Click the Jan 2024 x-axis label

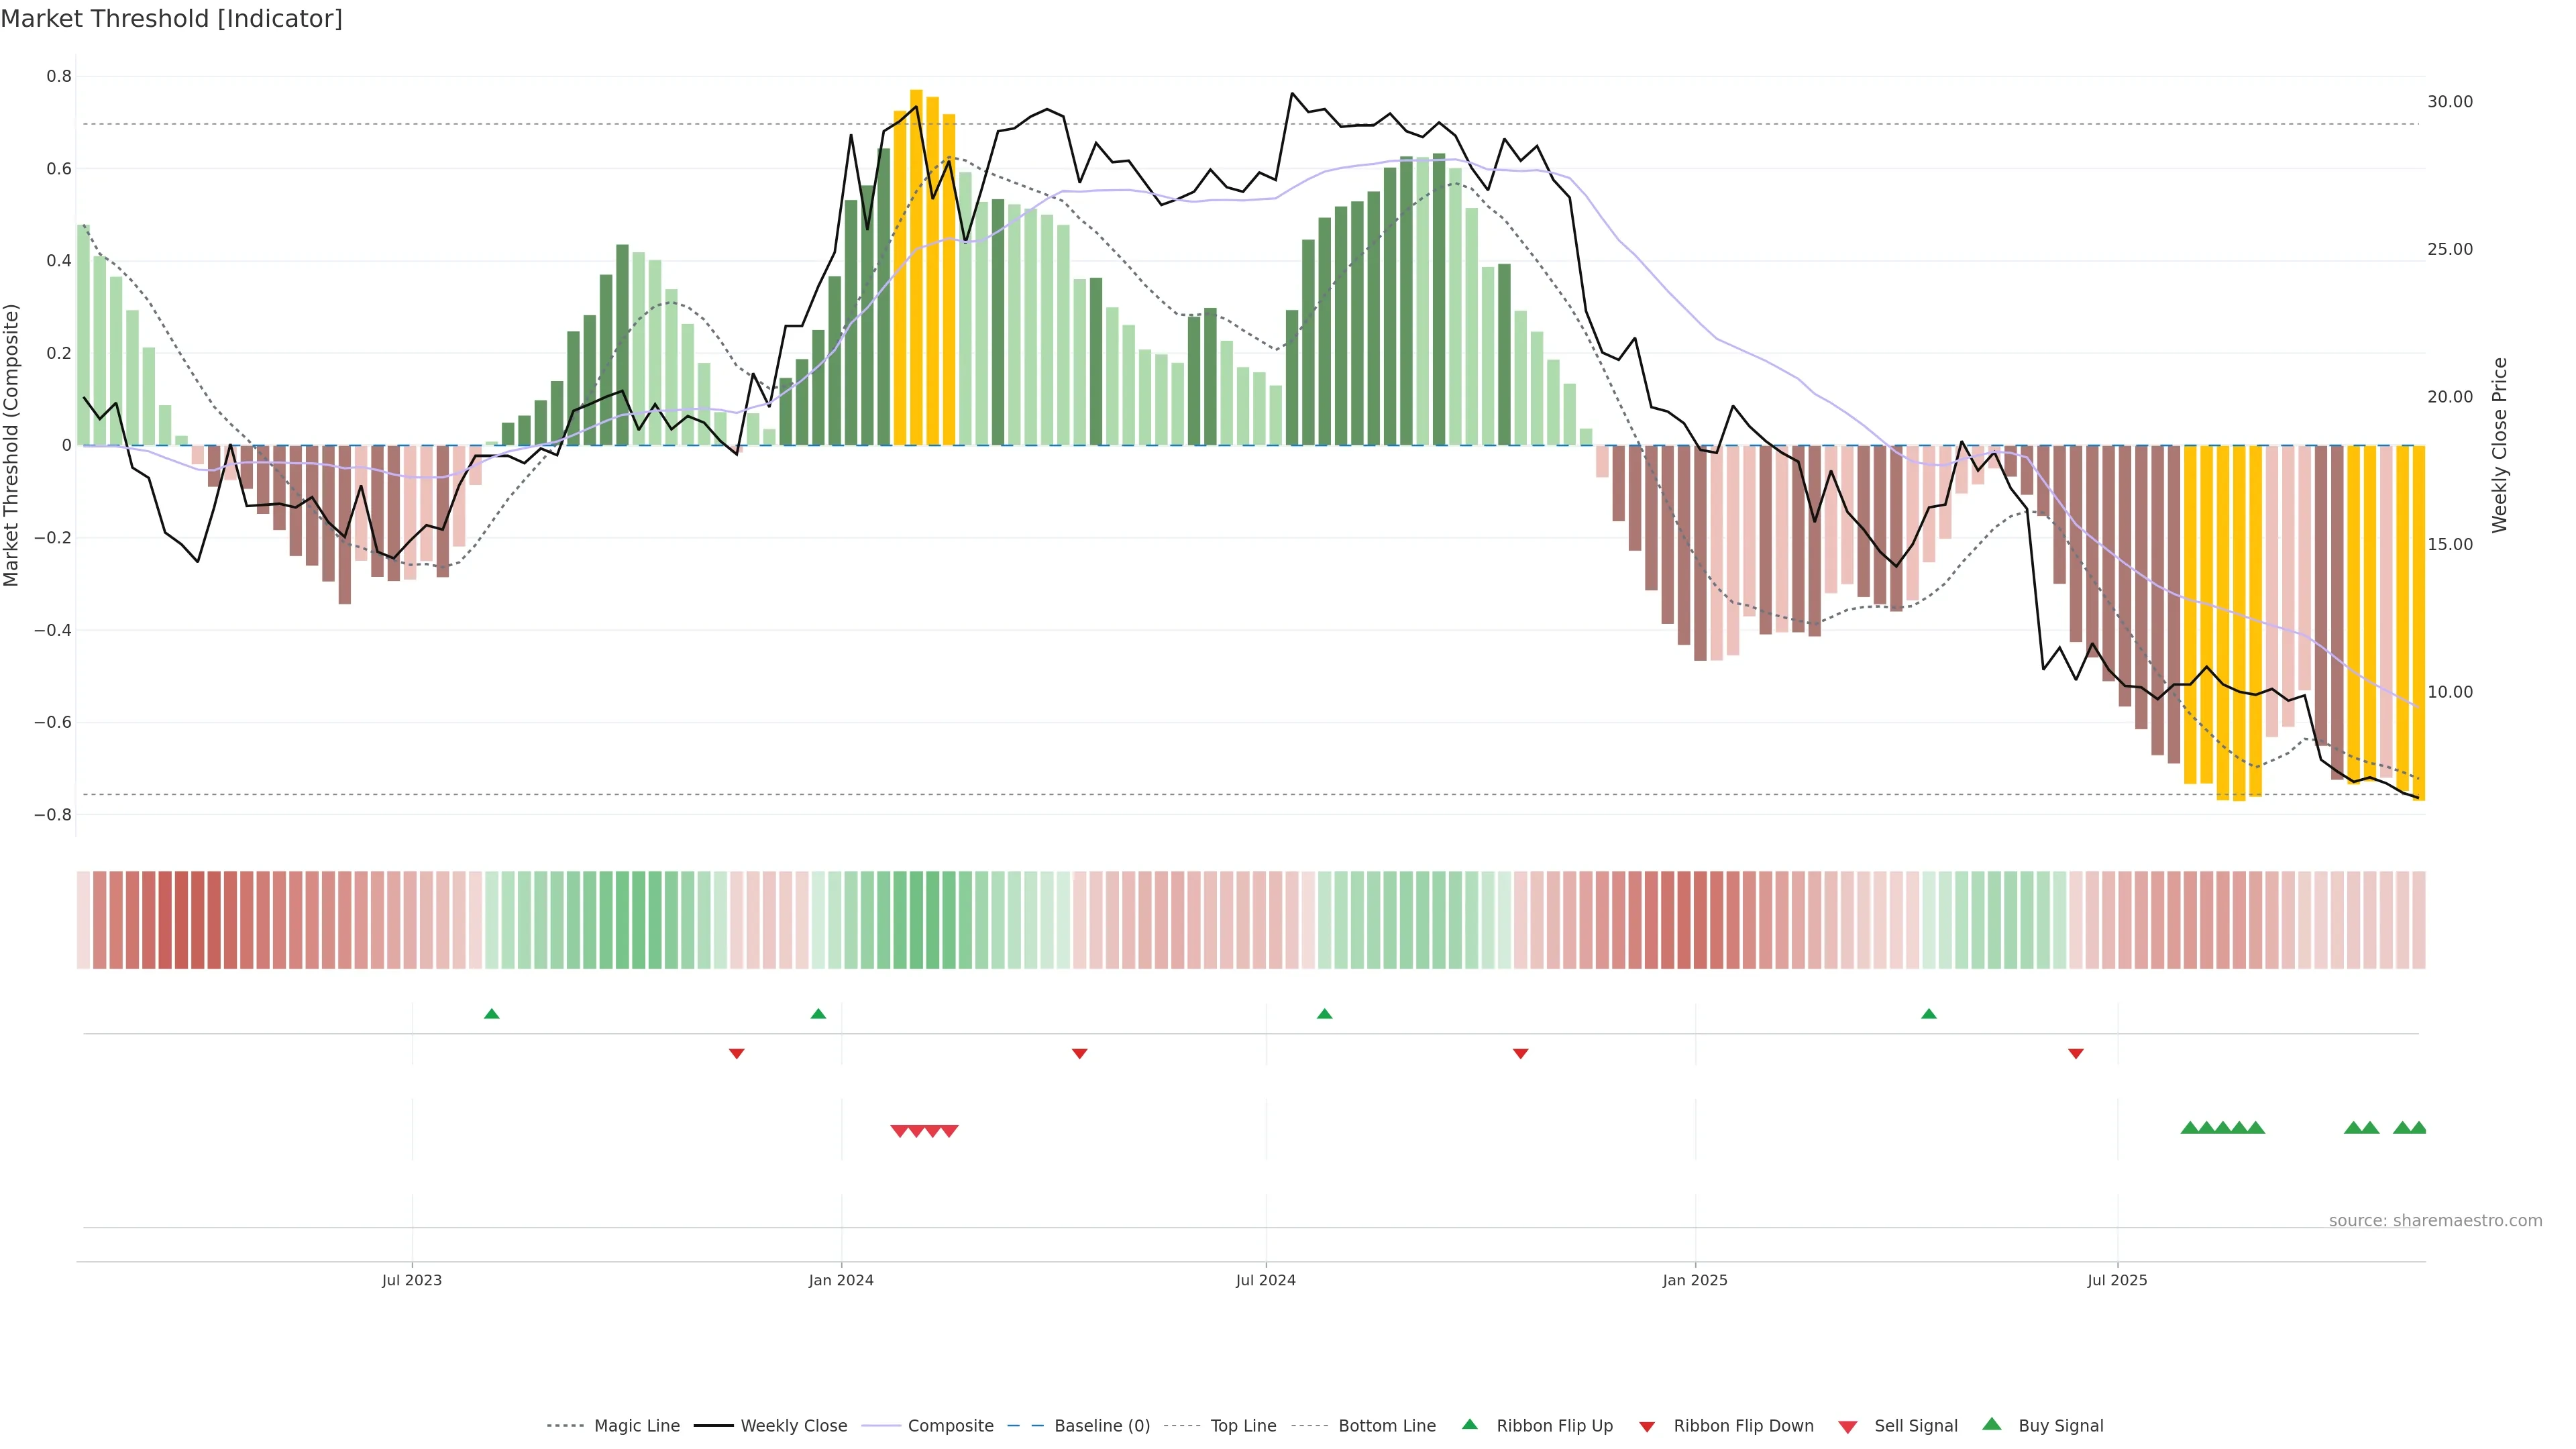tap(841, 1280)
